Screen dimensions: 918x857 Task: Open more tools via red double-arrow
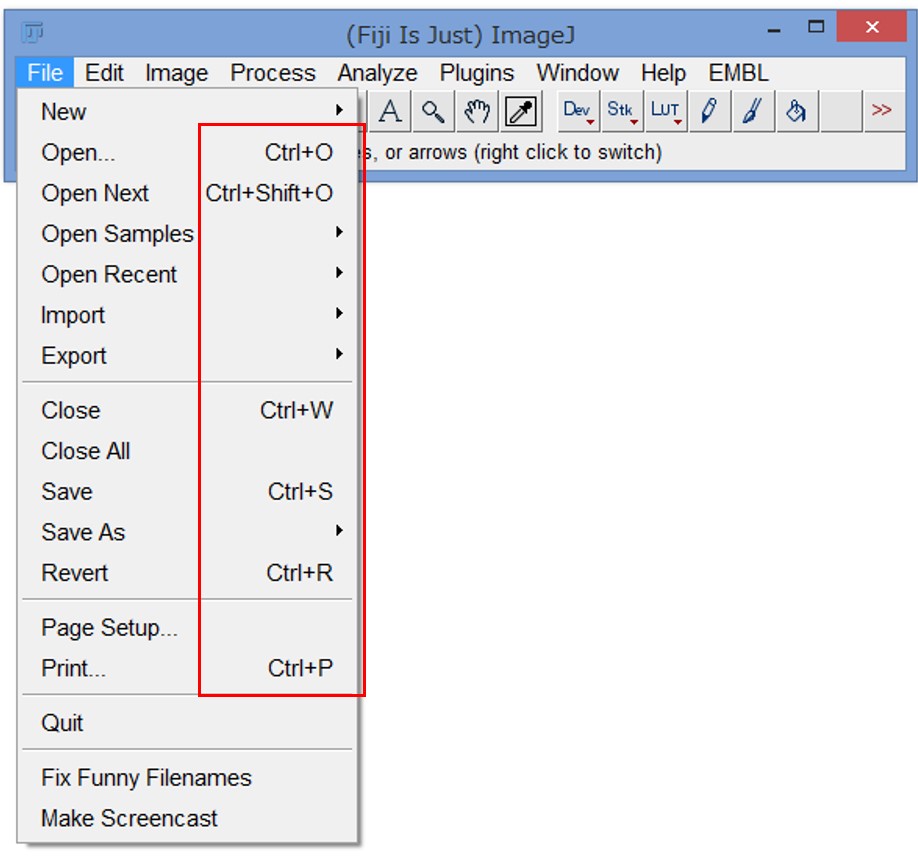[883, 111]
